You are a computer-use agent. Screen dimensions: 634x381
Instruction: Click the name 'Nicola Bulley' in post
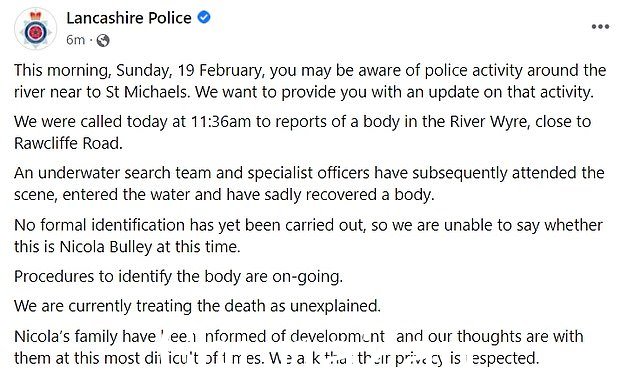[106, 247]
